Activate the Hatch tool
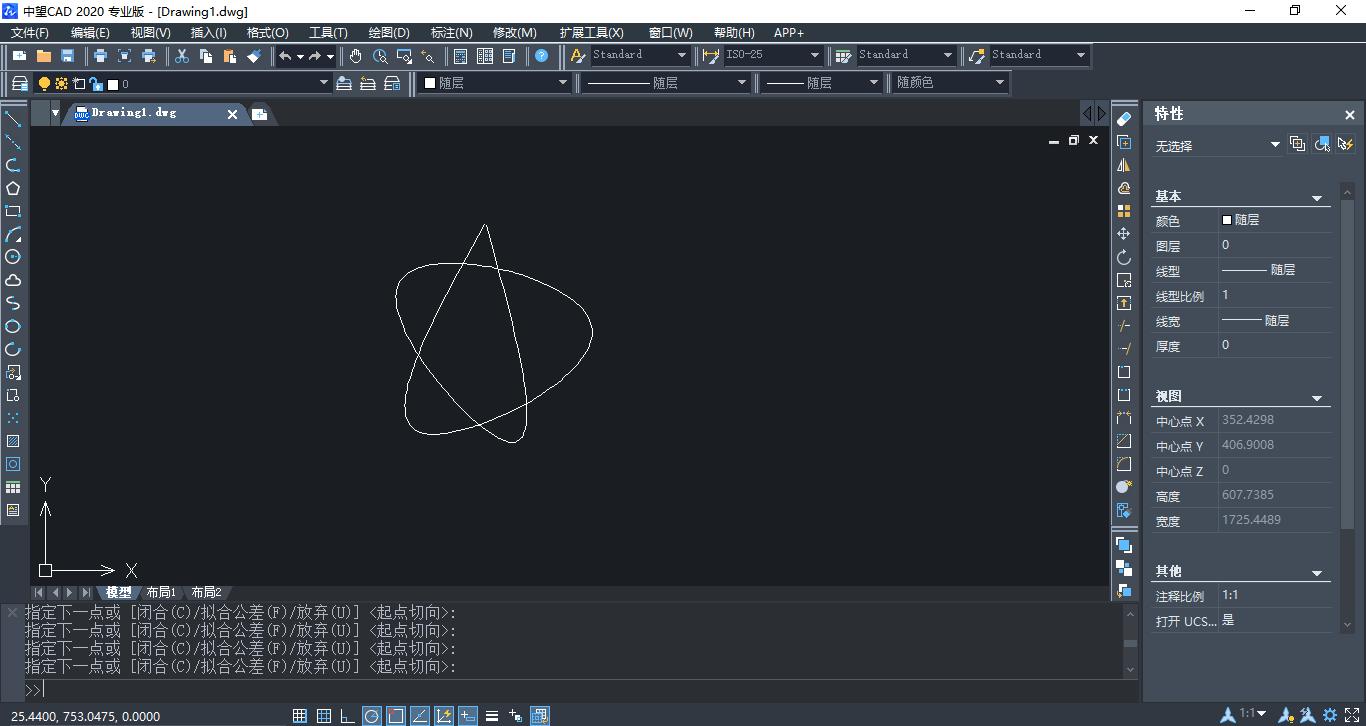 (x=13, y=441)
